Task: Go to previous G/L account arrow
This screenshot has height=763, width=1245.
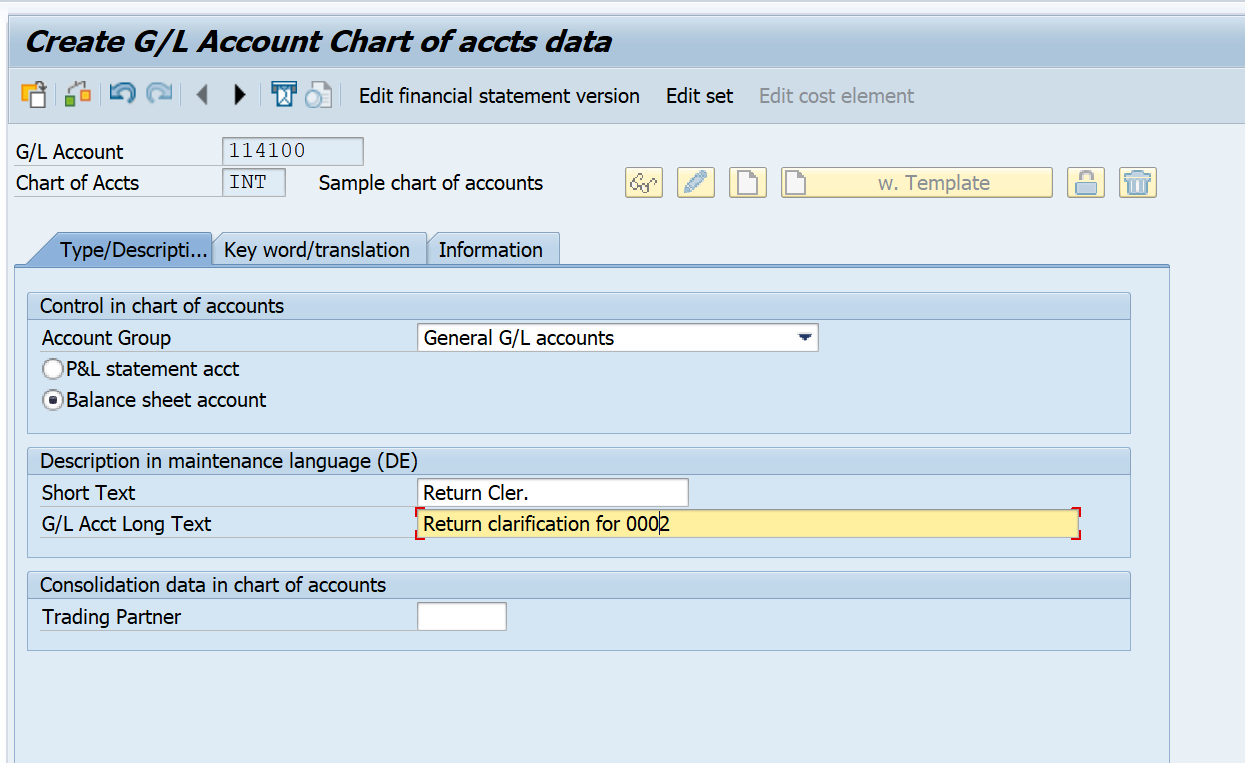Action: point(202,95)
